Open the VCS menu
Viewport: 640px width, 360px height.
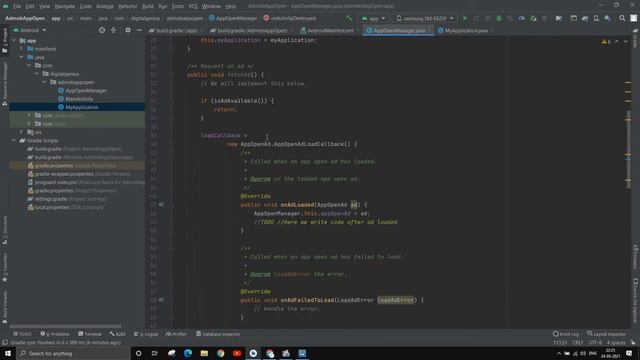point(193,6)
